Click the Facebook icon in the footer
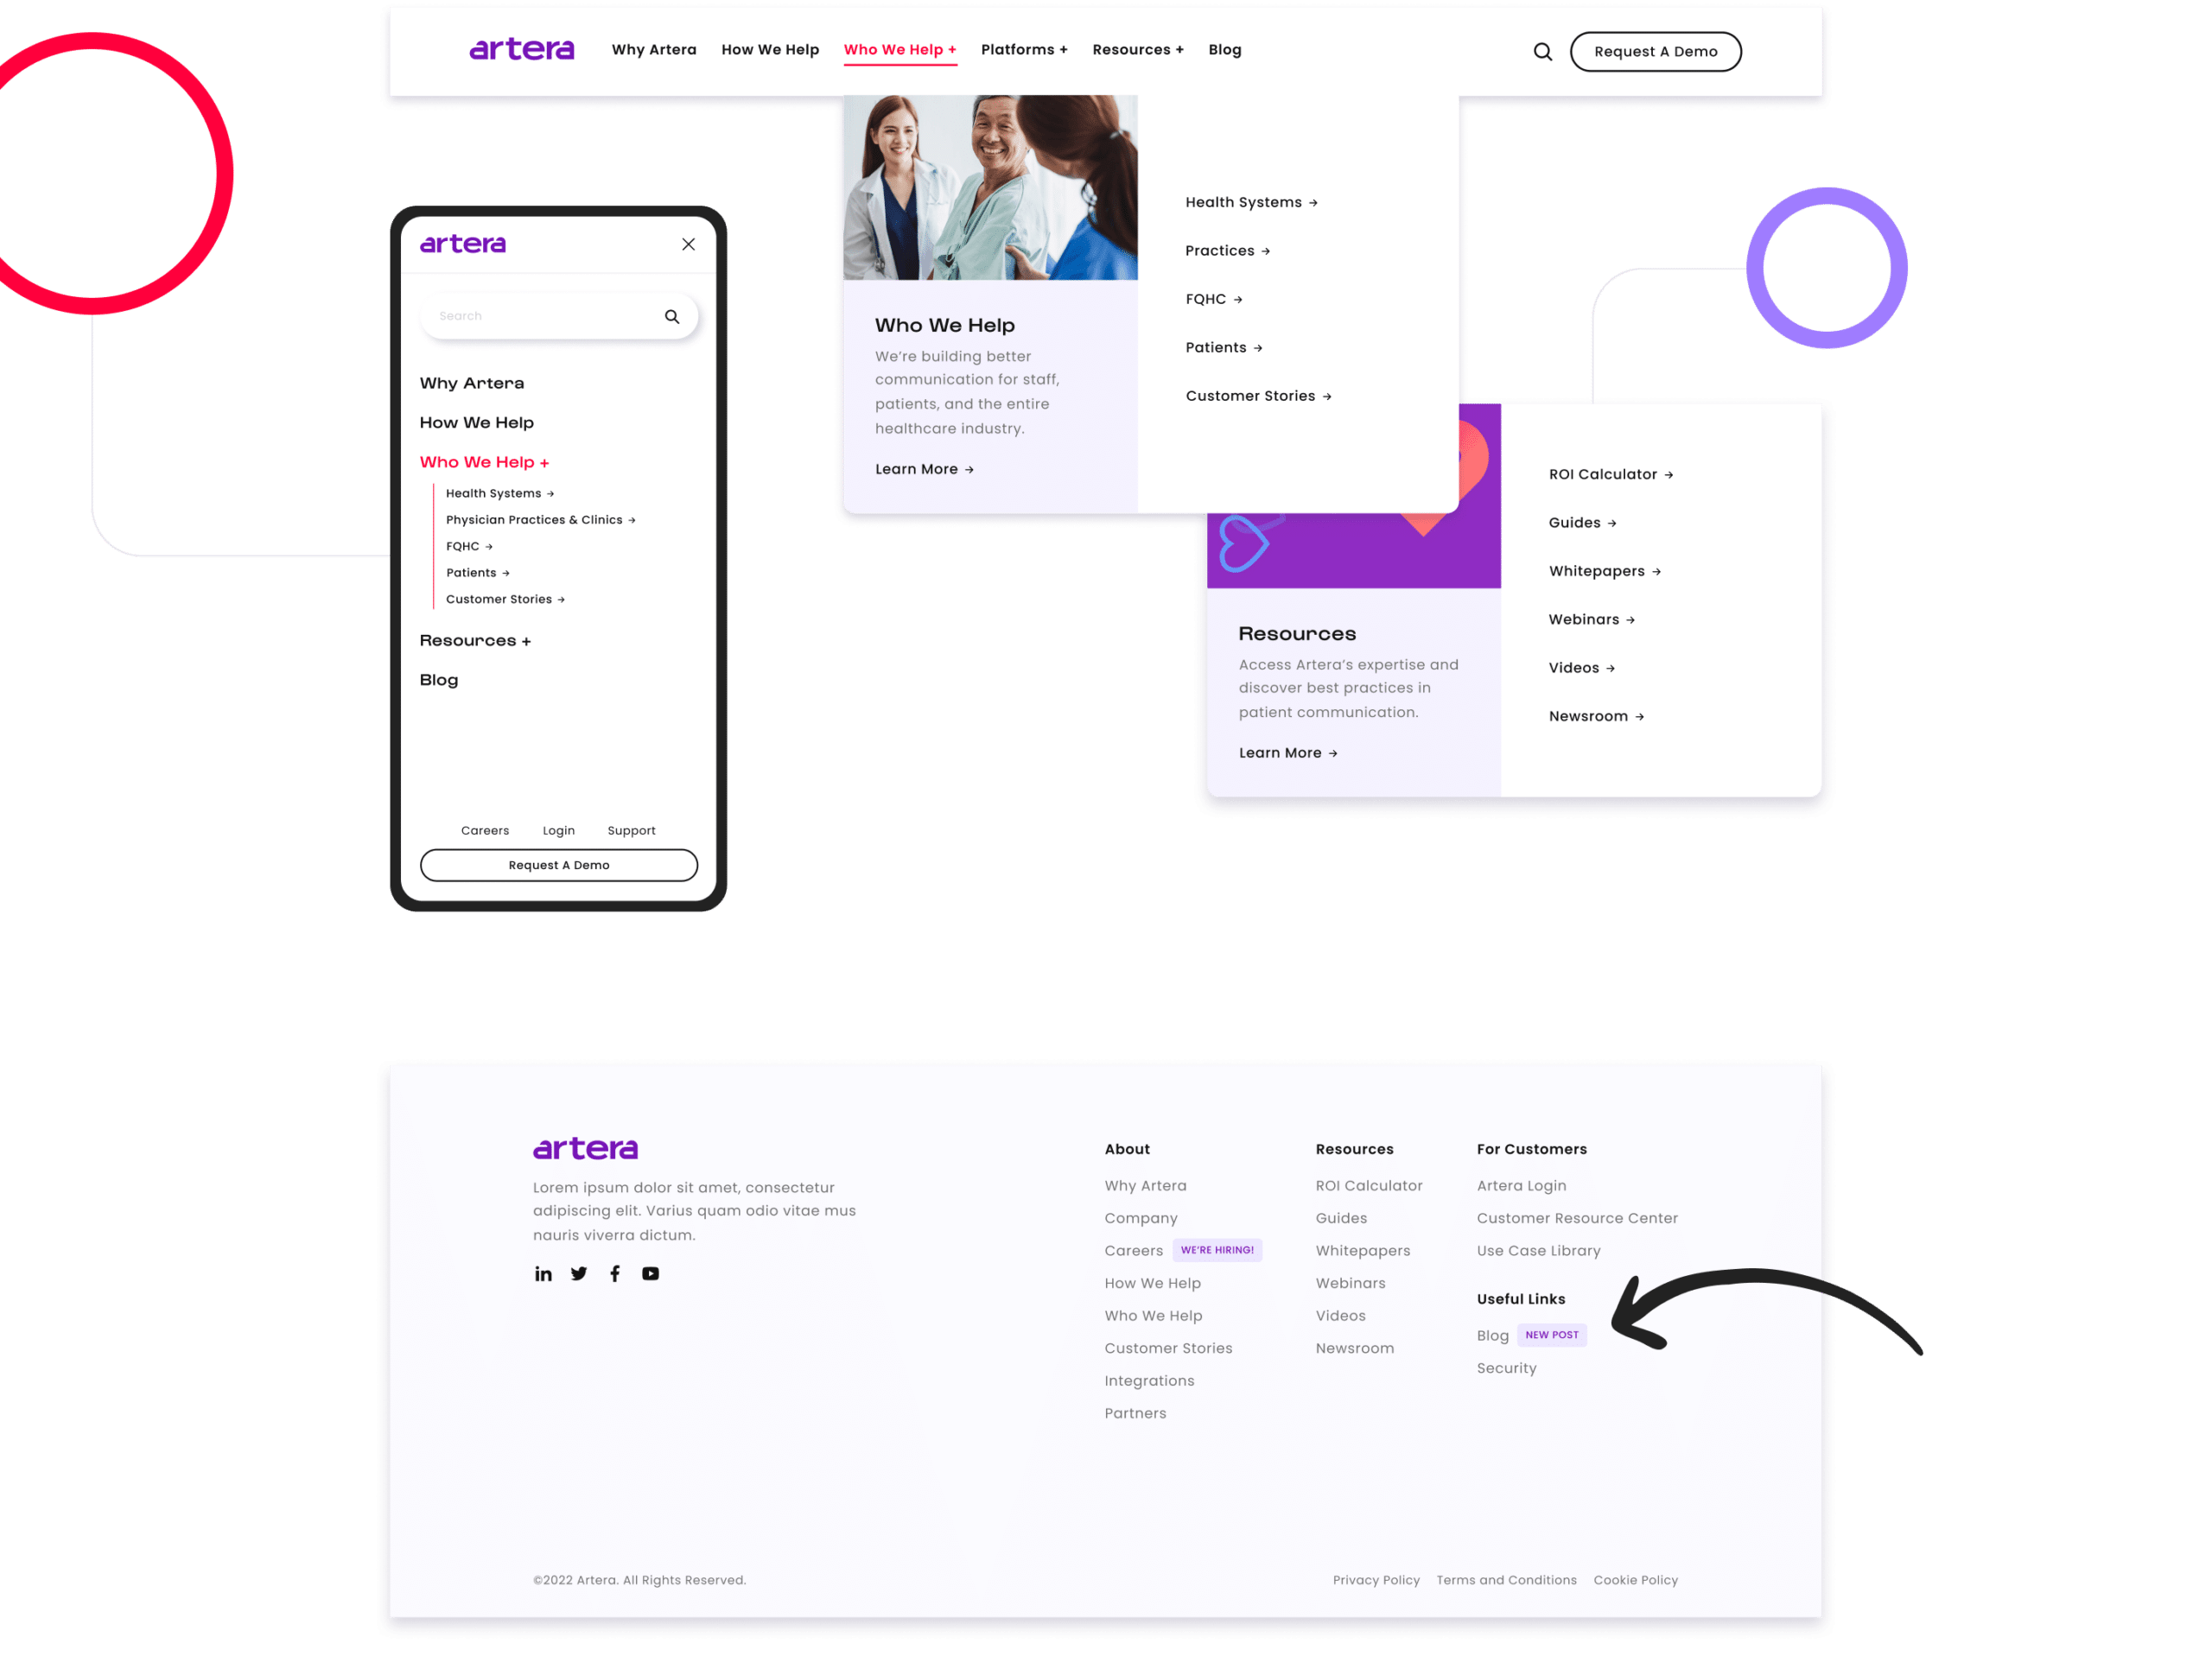Viewport: 2212px width, 1669px height. [x=617, y=1272]
